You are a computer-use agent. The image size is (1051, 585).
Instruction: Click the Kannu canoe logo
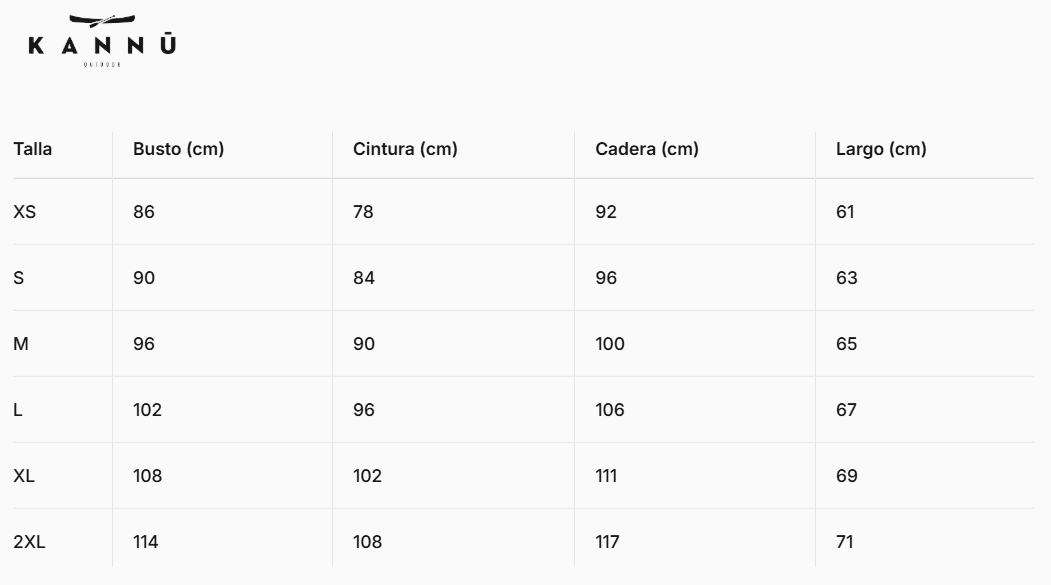click(102, 40)
